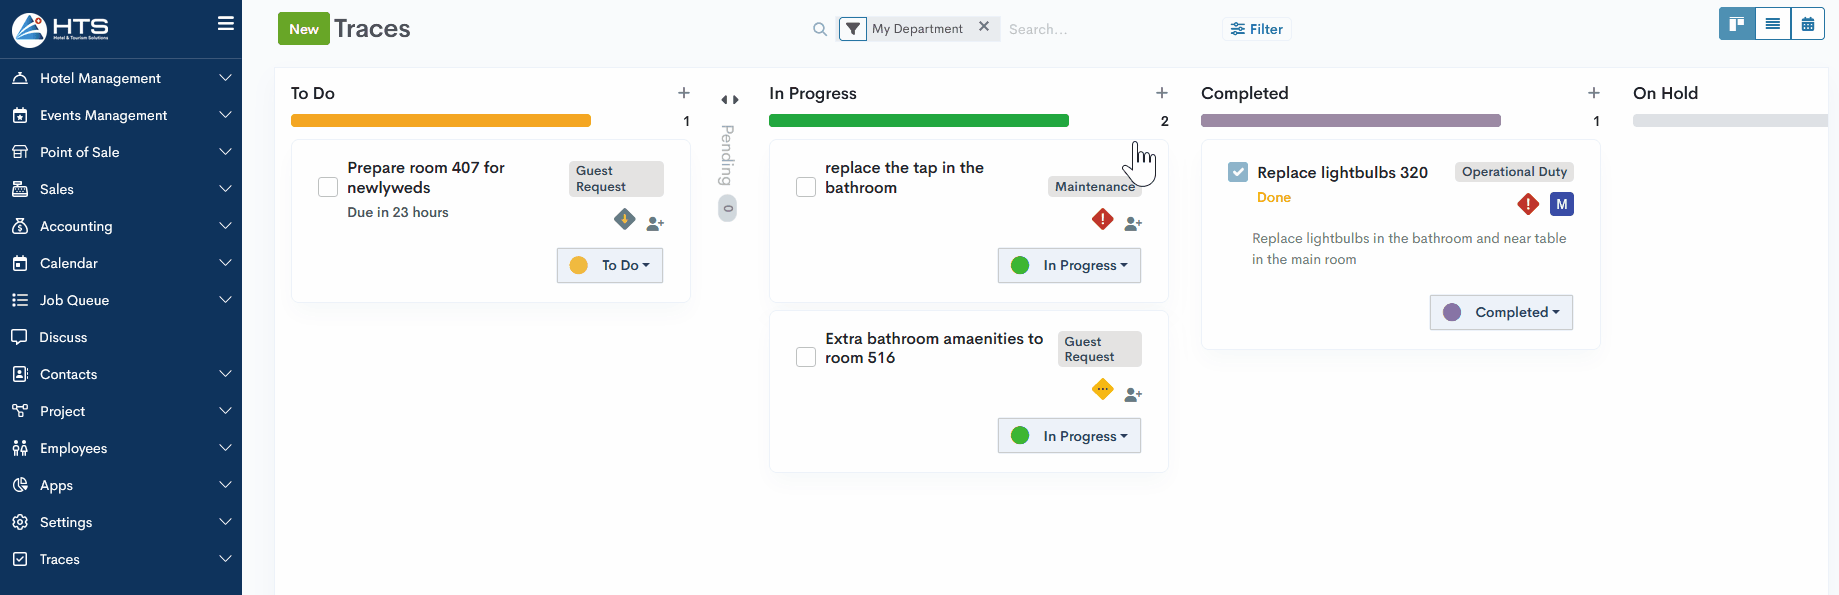Click the hamburger menu icon in sidebar header

pos(226,23)
